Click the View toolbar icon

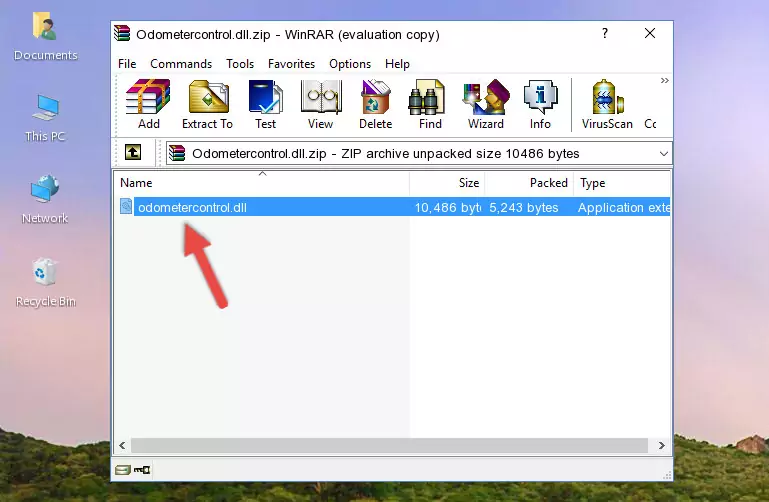point(321,104)
